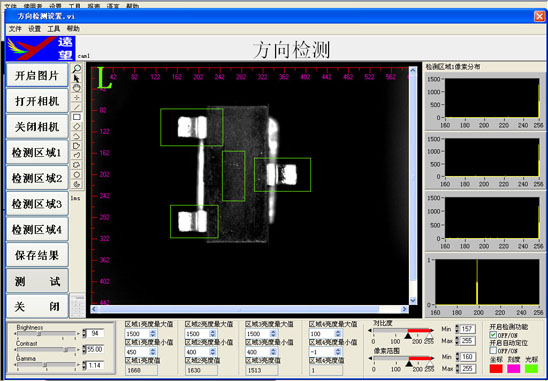This screenshot has height=381, width=548.
Task: Select the arrow pointer tool
Action: coord(77,78)
